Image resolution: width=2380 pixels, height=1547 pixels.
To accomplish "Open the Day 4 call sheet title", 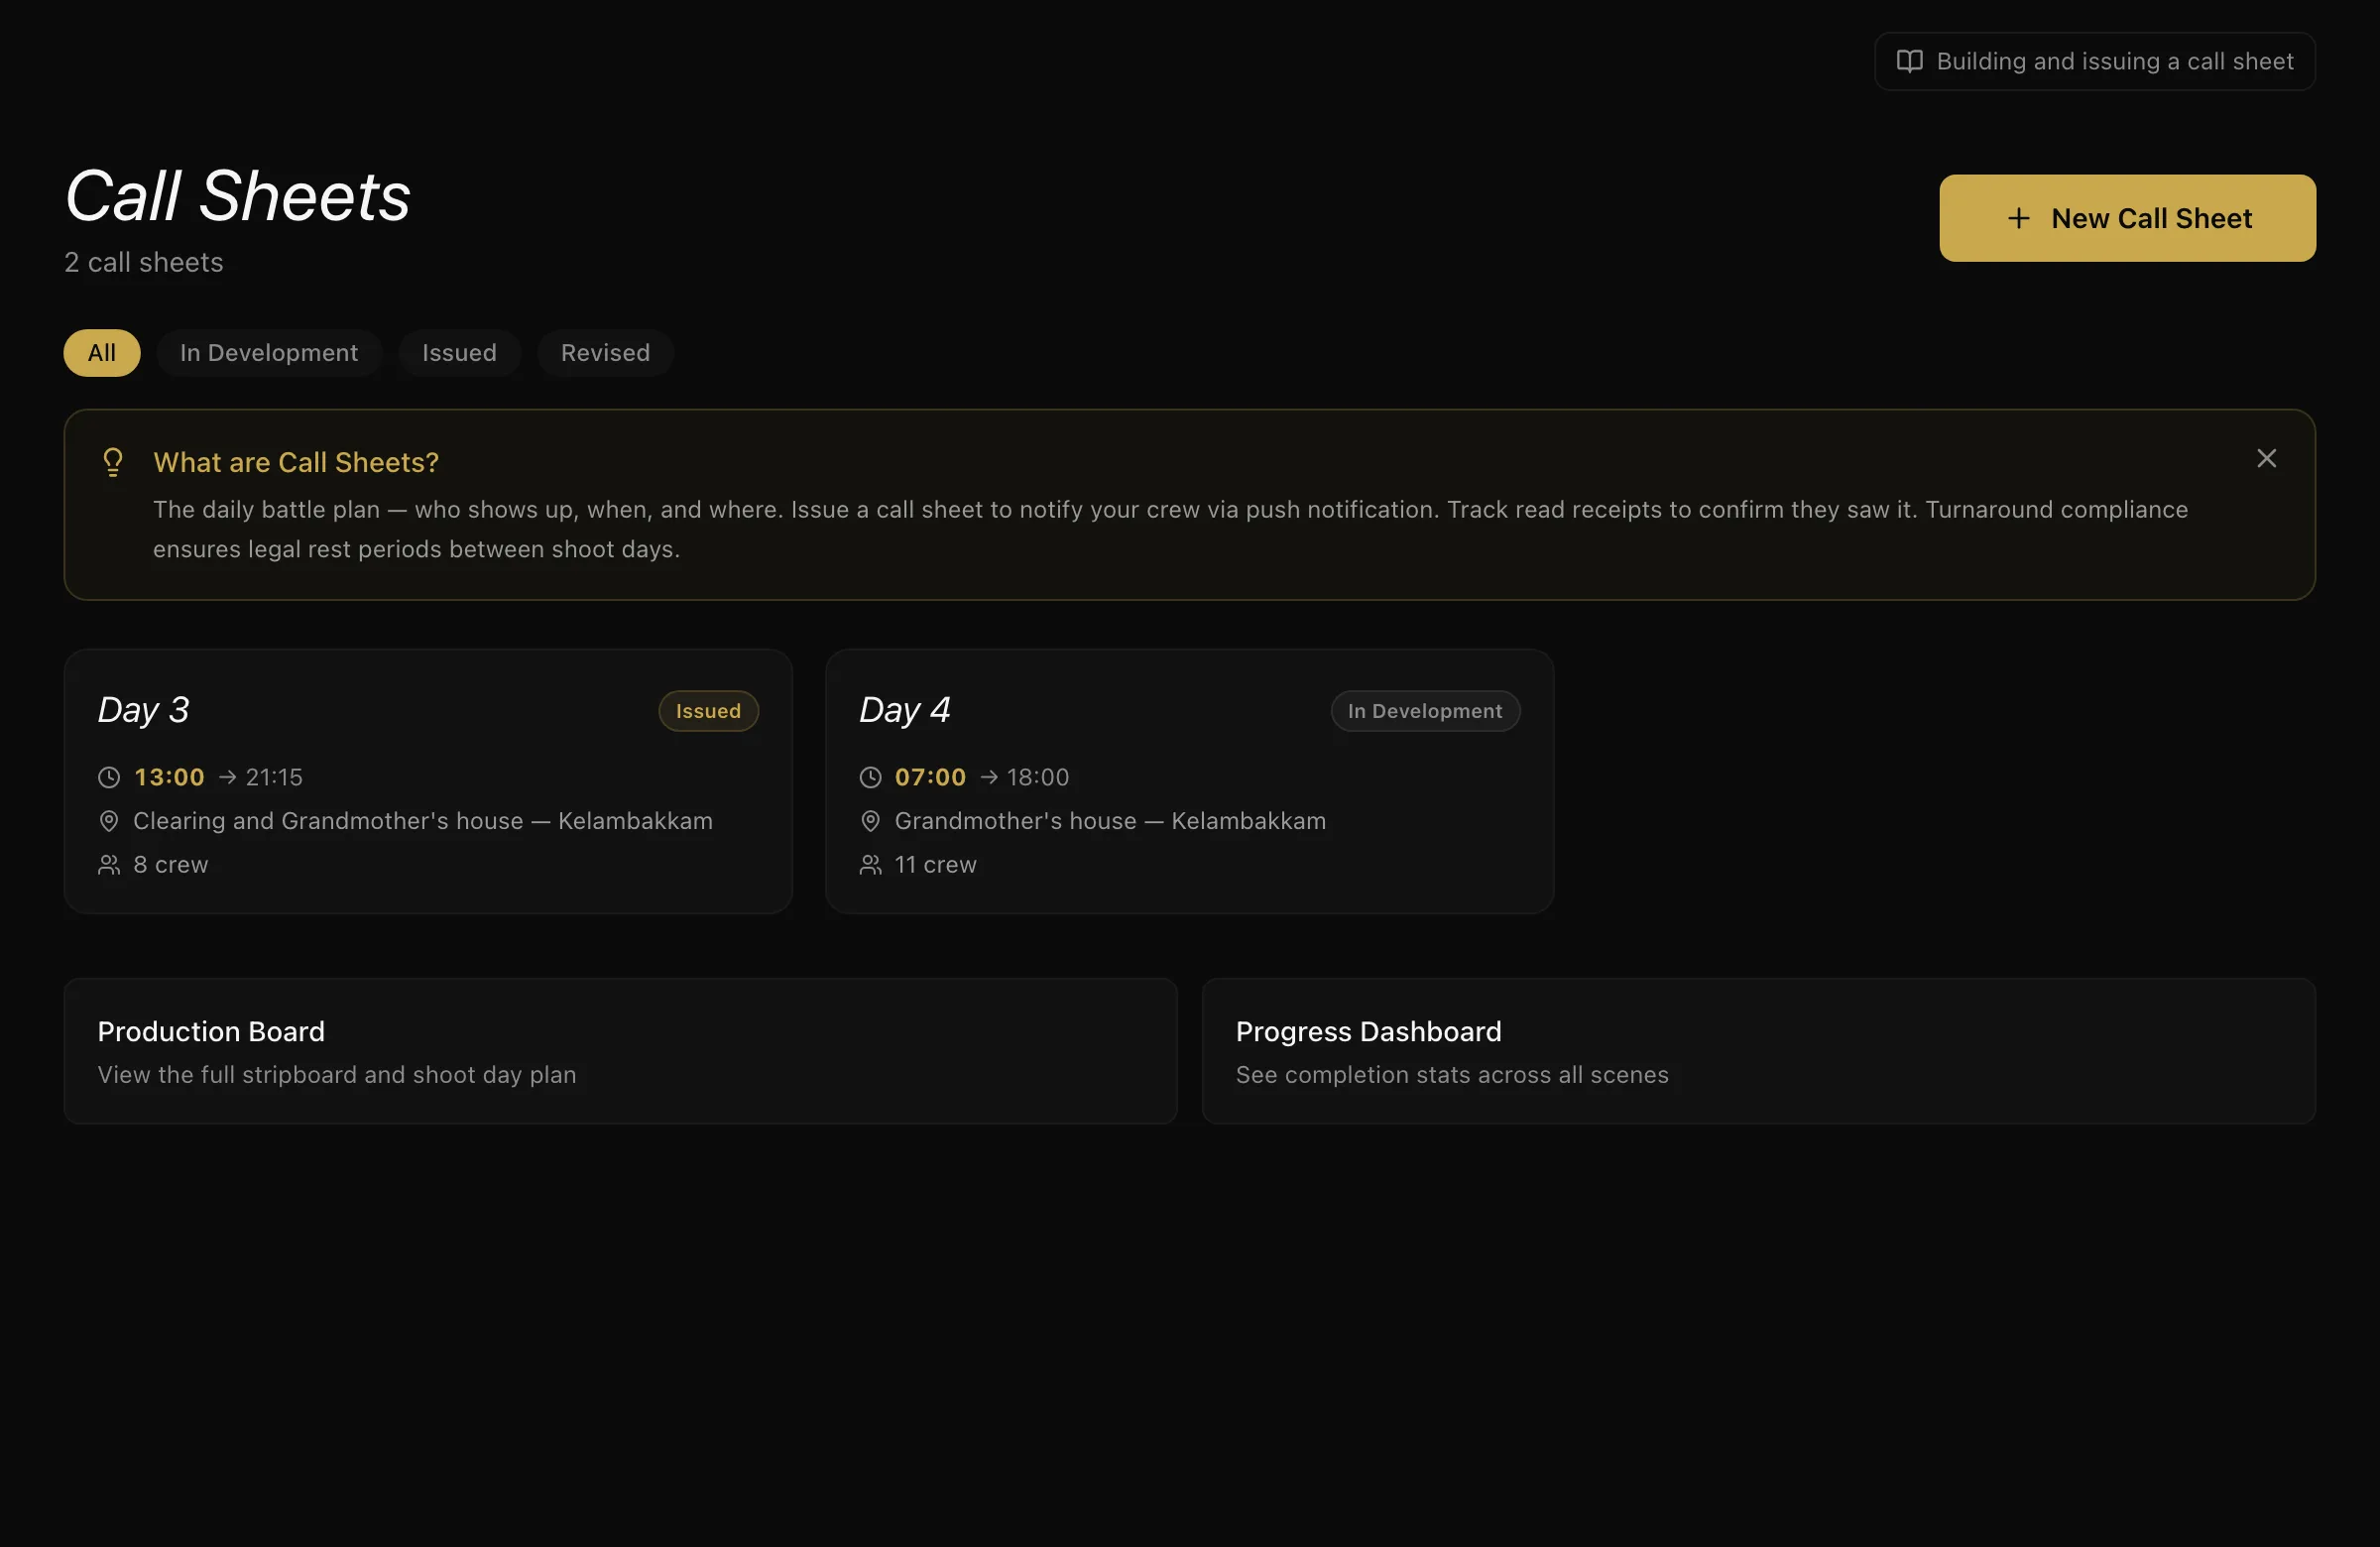I will click(x=904, y=710).
